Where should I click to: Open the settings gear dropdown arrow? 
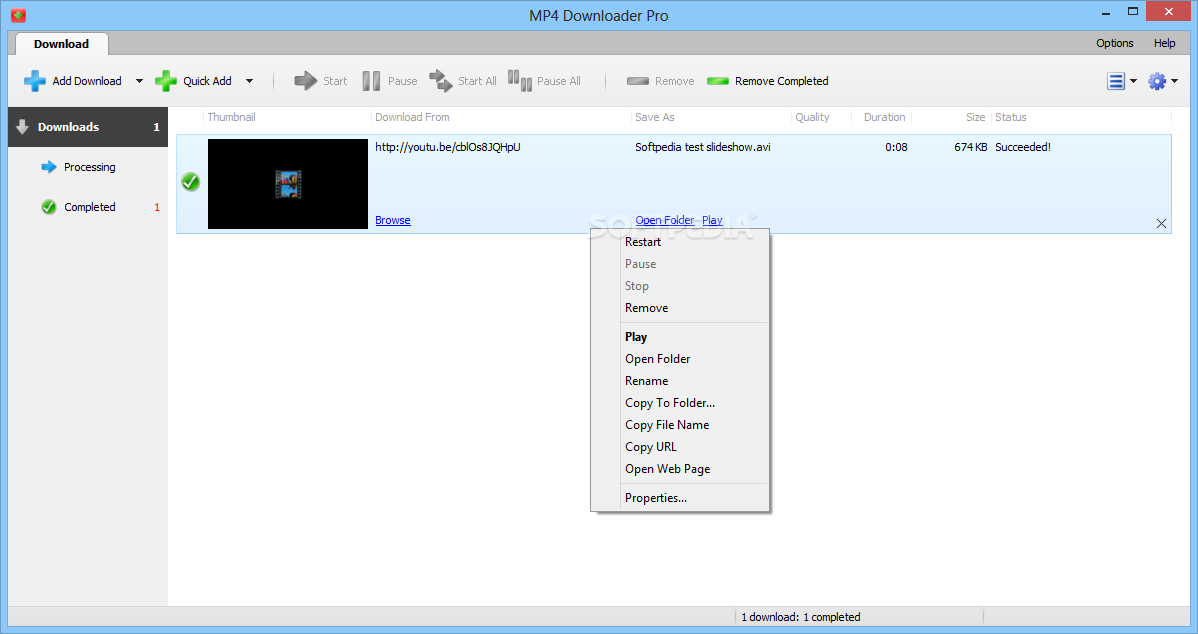1174,81
